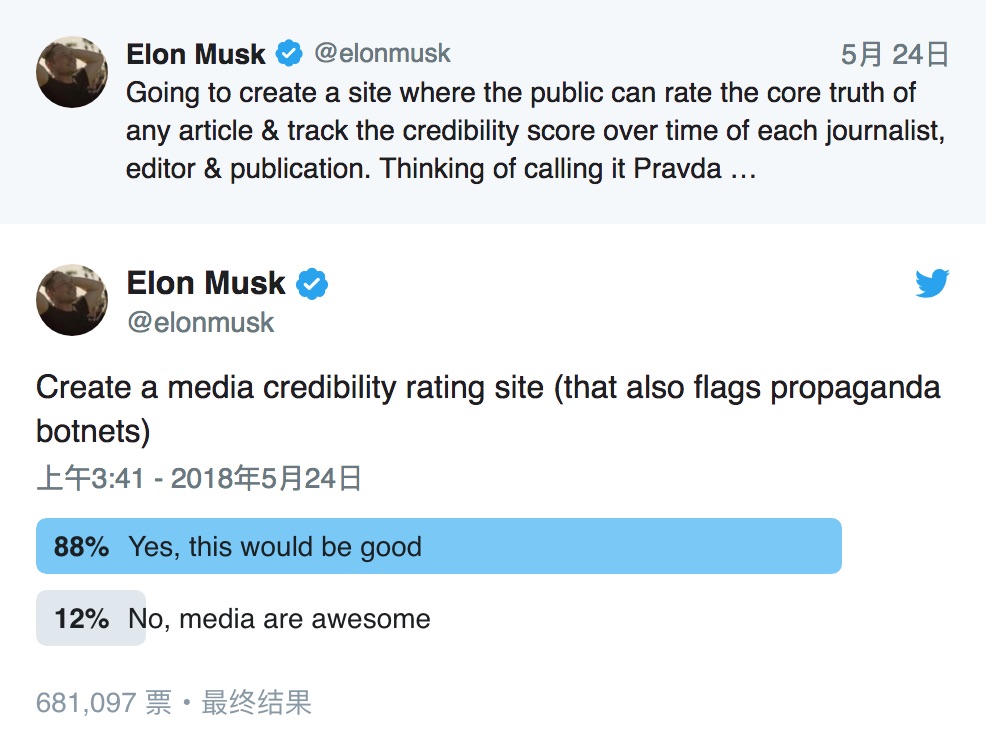Click the 12% result bar
The height and width of the screenshot is (736, 986).
coord(91,618)
